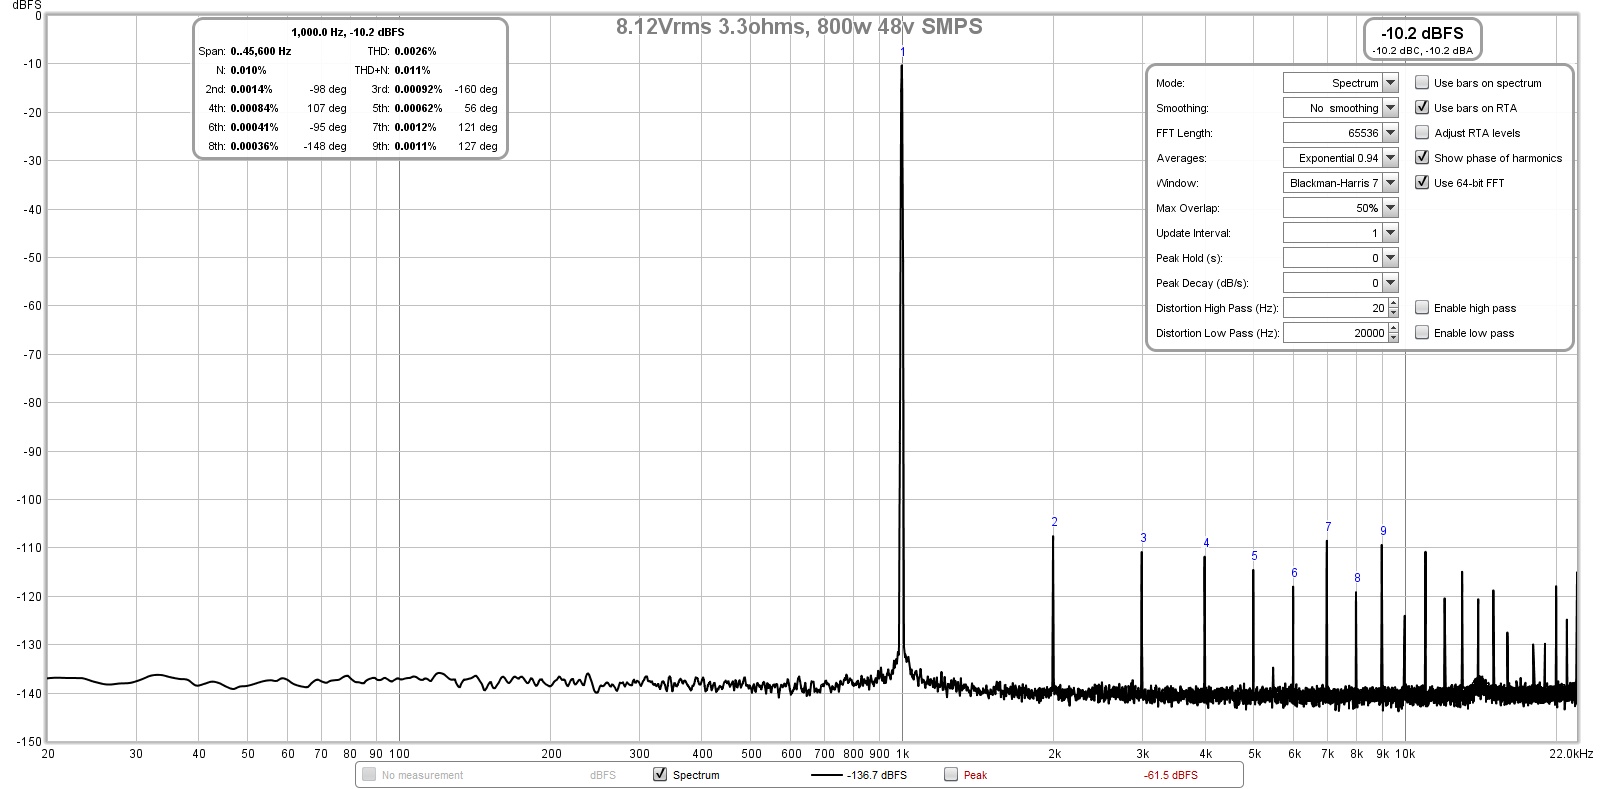Toggle Use 64-bit FFT checkbox

click(1422, 183)
